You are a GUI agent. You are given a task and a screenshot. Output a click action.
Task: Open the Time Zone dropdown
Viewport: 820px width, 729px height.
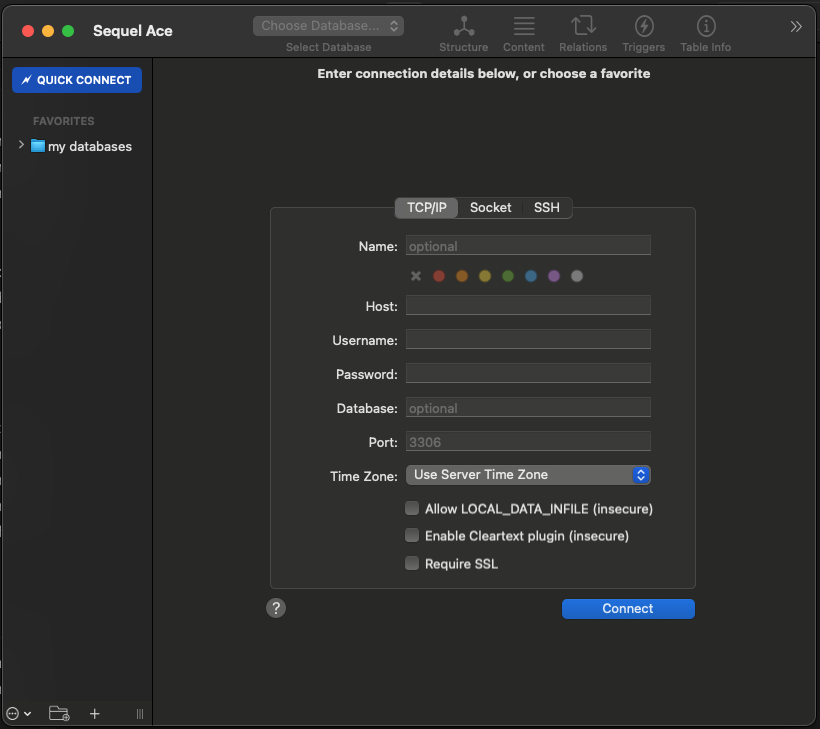[x=528, y=475]
